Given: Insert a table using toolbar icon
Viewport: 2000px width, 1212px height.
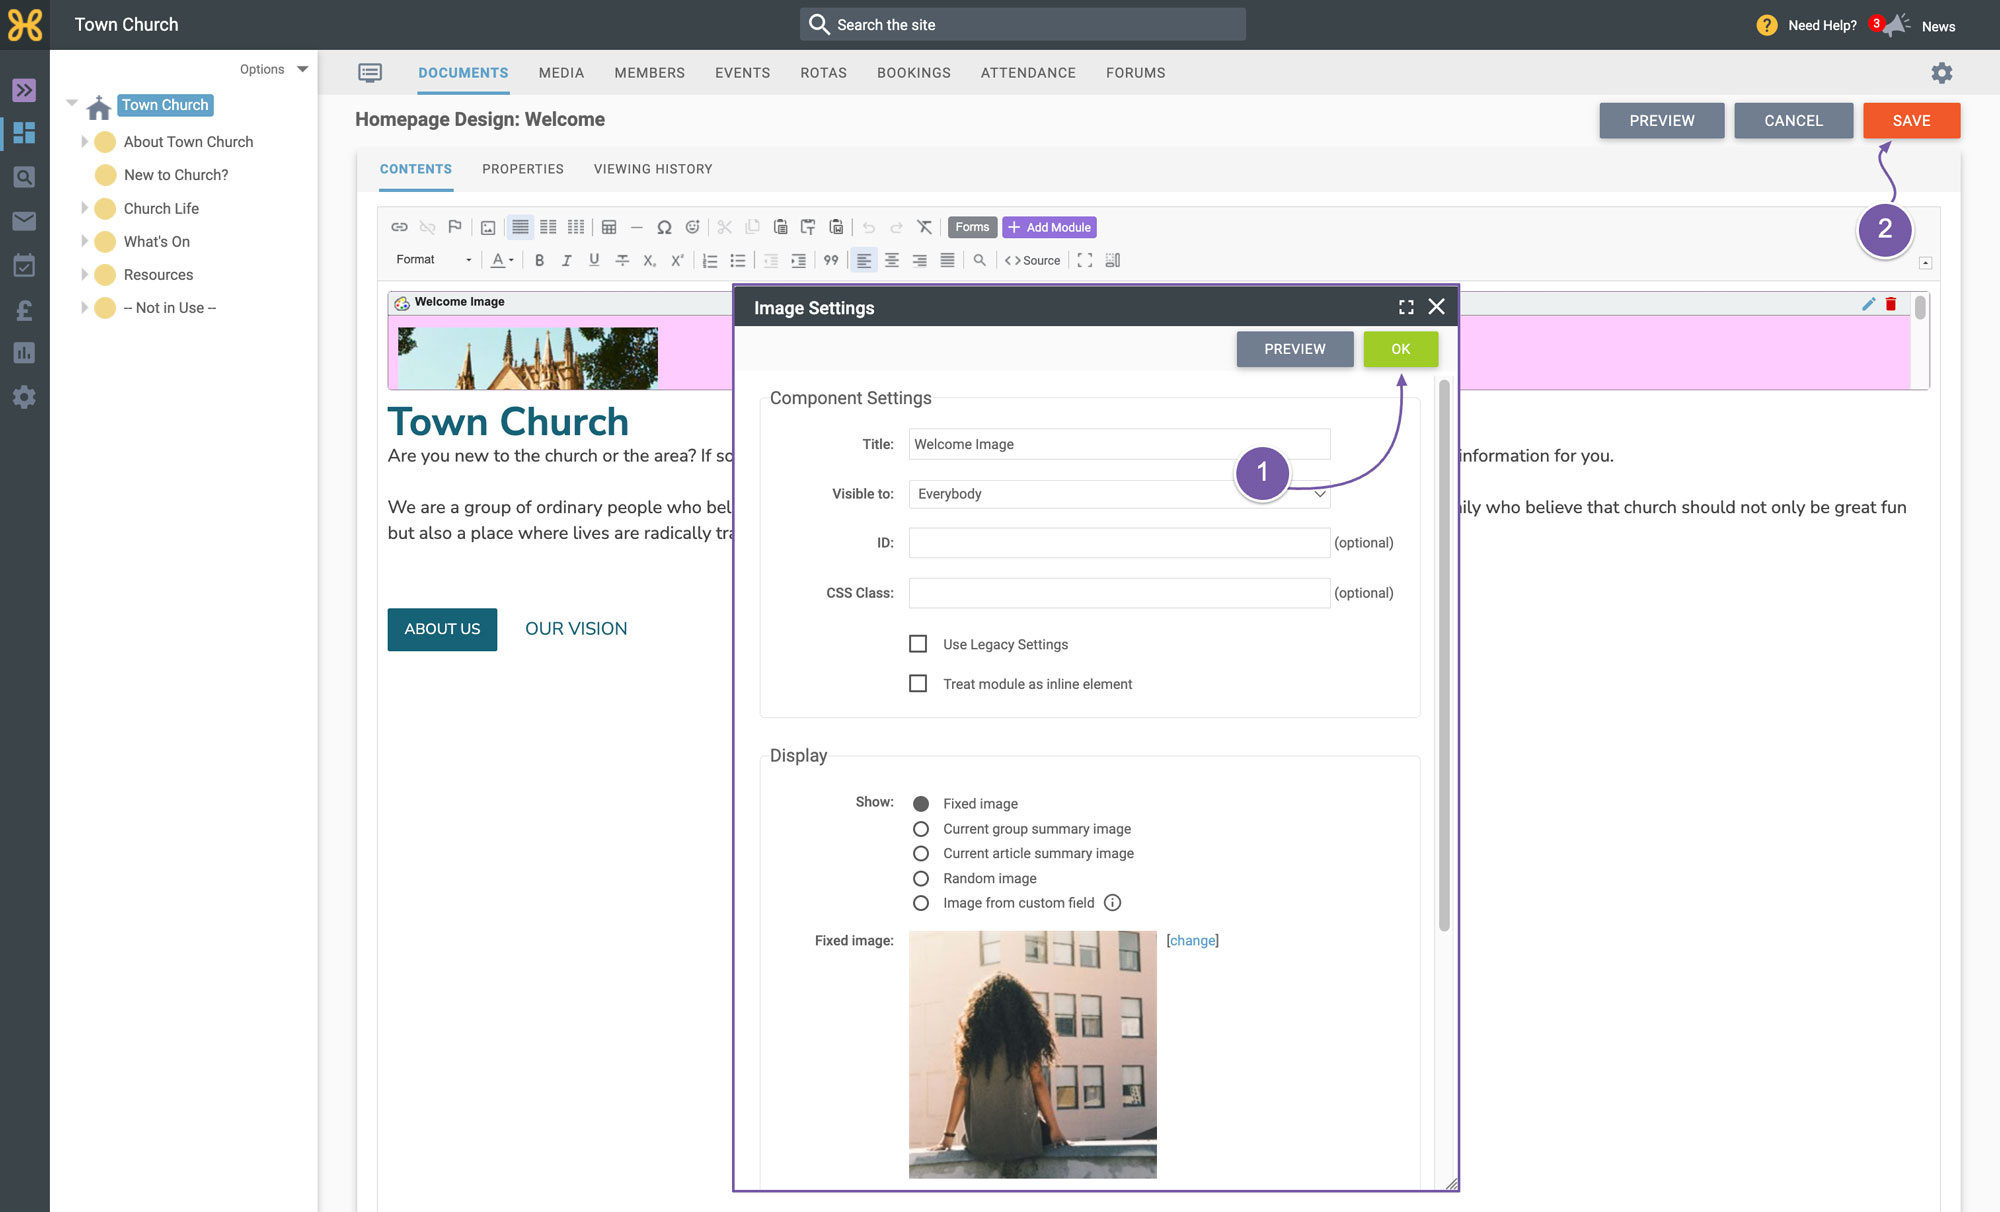Looking at the screenshot, I should (x=609, y=227).
